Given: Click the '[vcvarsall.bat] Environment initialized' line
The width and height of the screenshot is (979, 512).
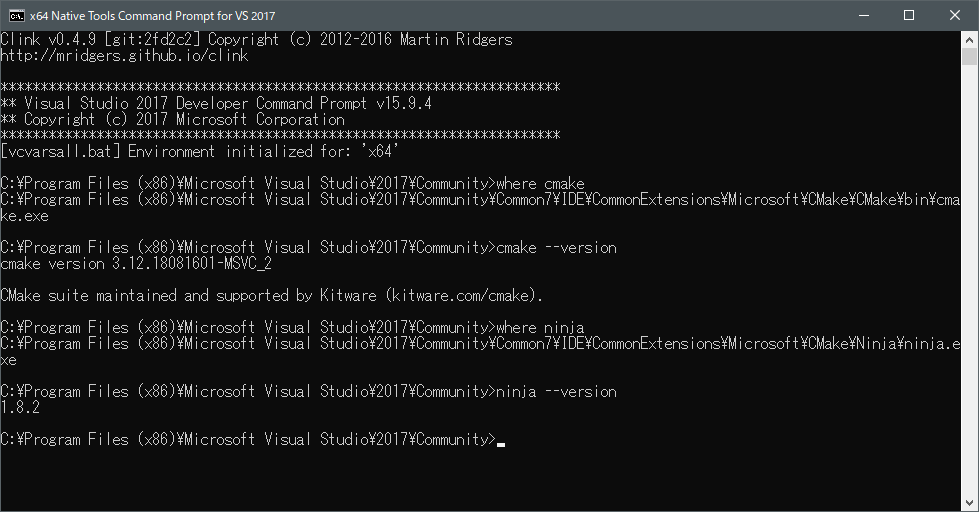Looking at the screenshot, I should [x=200, y=152].
